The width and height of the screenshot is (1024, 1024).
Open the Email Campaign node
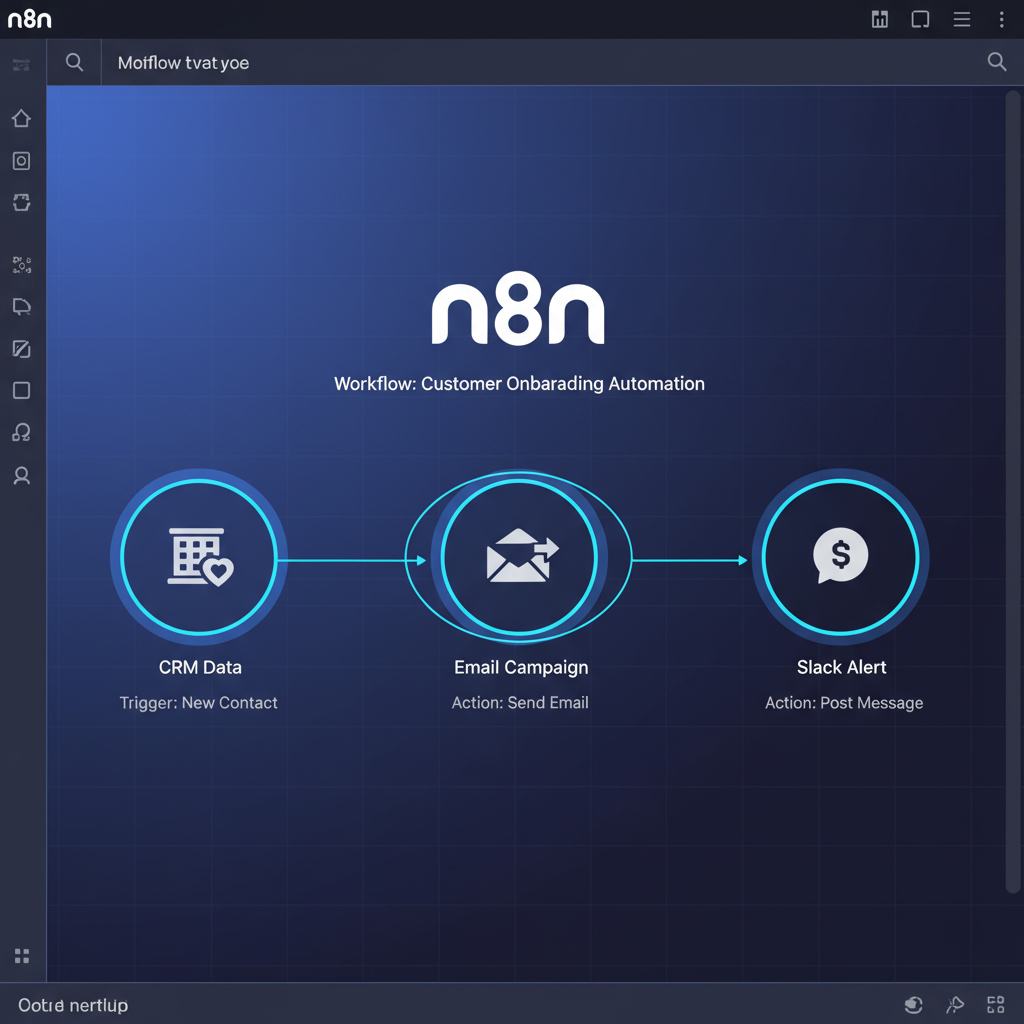pos(519,556)
